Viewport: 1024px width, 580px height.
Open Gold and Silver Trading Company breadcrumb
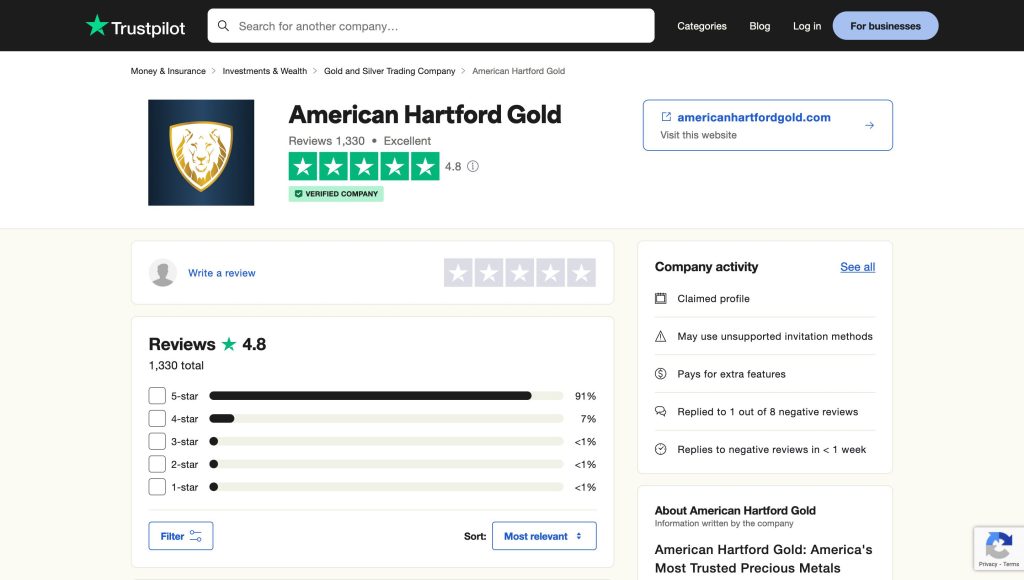pyautogui.click(x=389, y=71)
